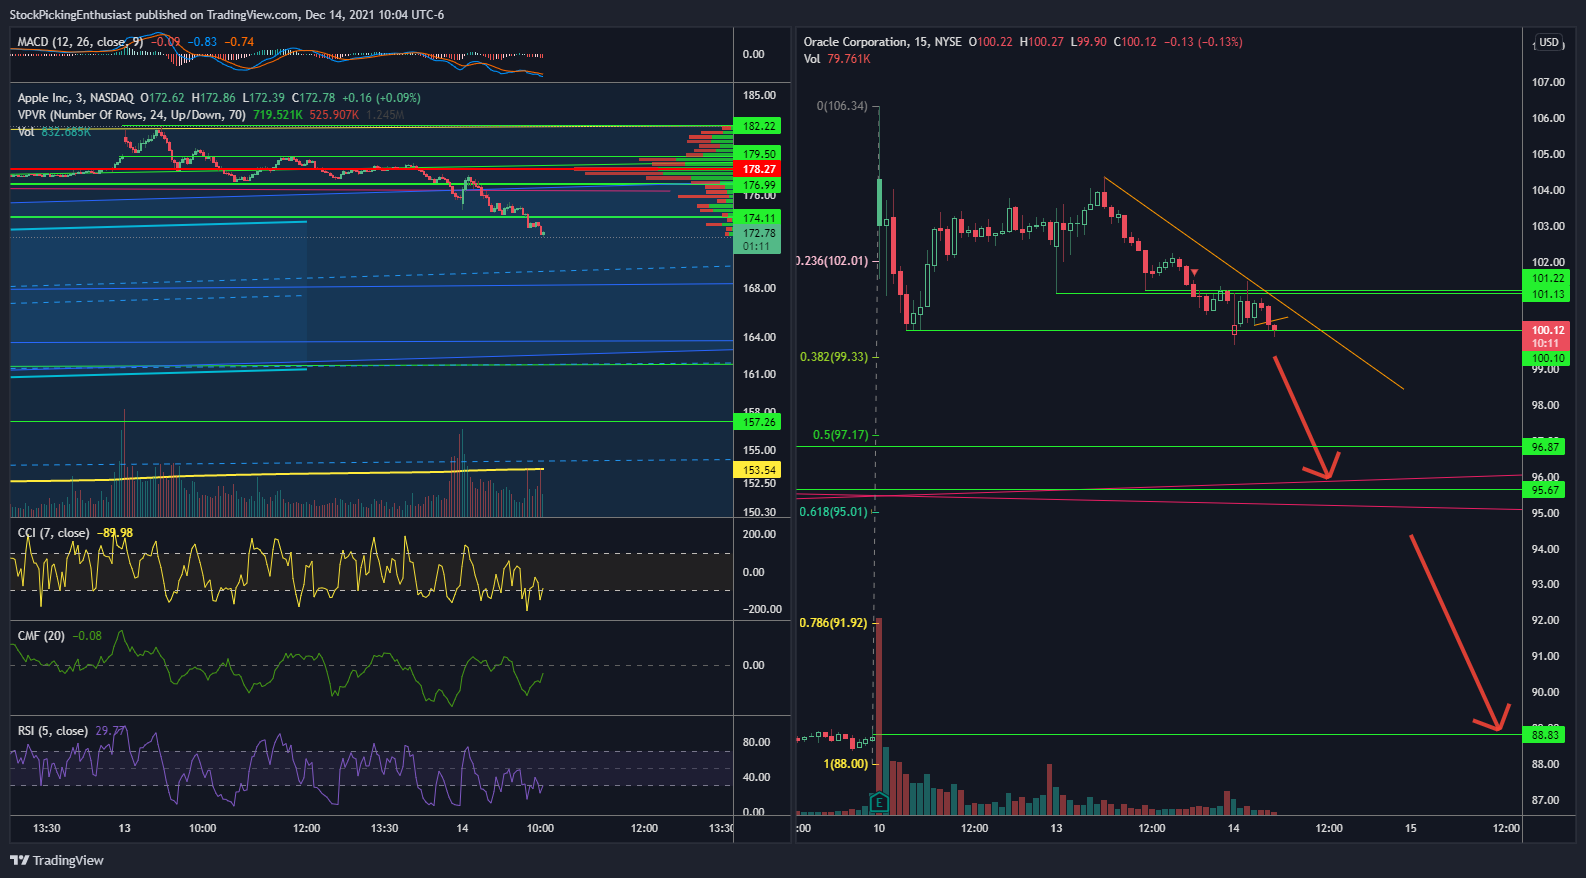The width and height of the screenshot is (1586, 878).
Task: Click the USD currency badge
Action: pyautogui.click(x=1549, y=42)
